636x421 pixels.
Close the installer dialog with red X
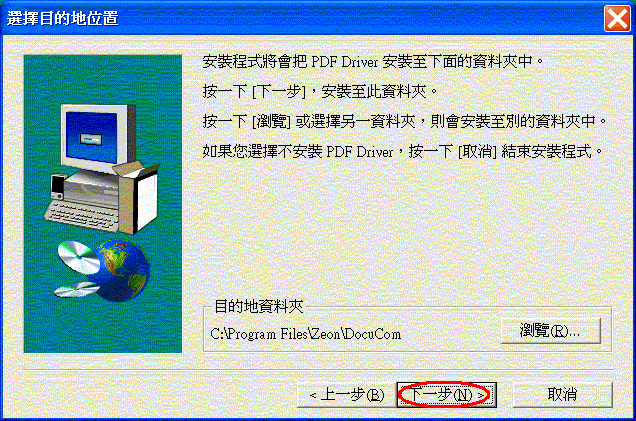point(617,18)
